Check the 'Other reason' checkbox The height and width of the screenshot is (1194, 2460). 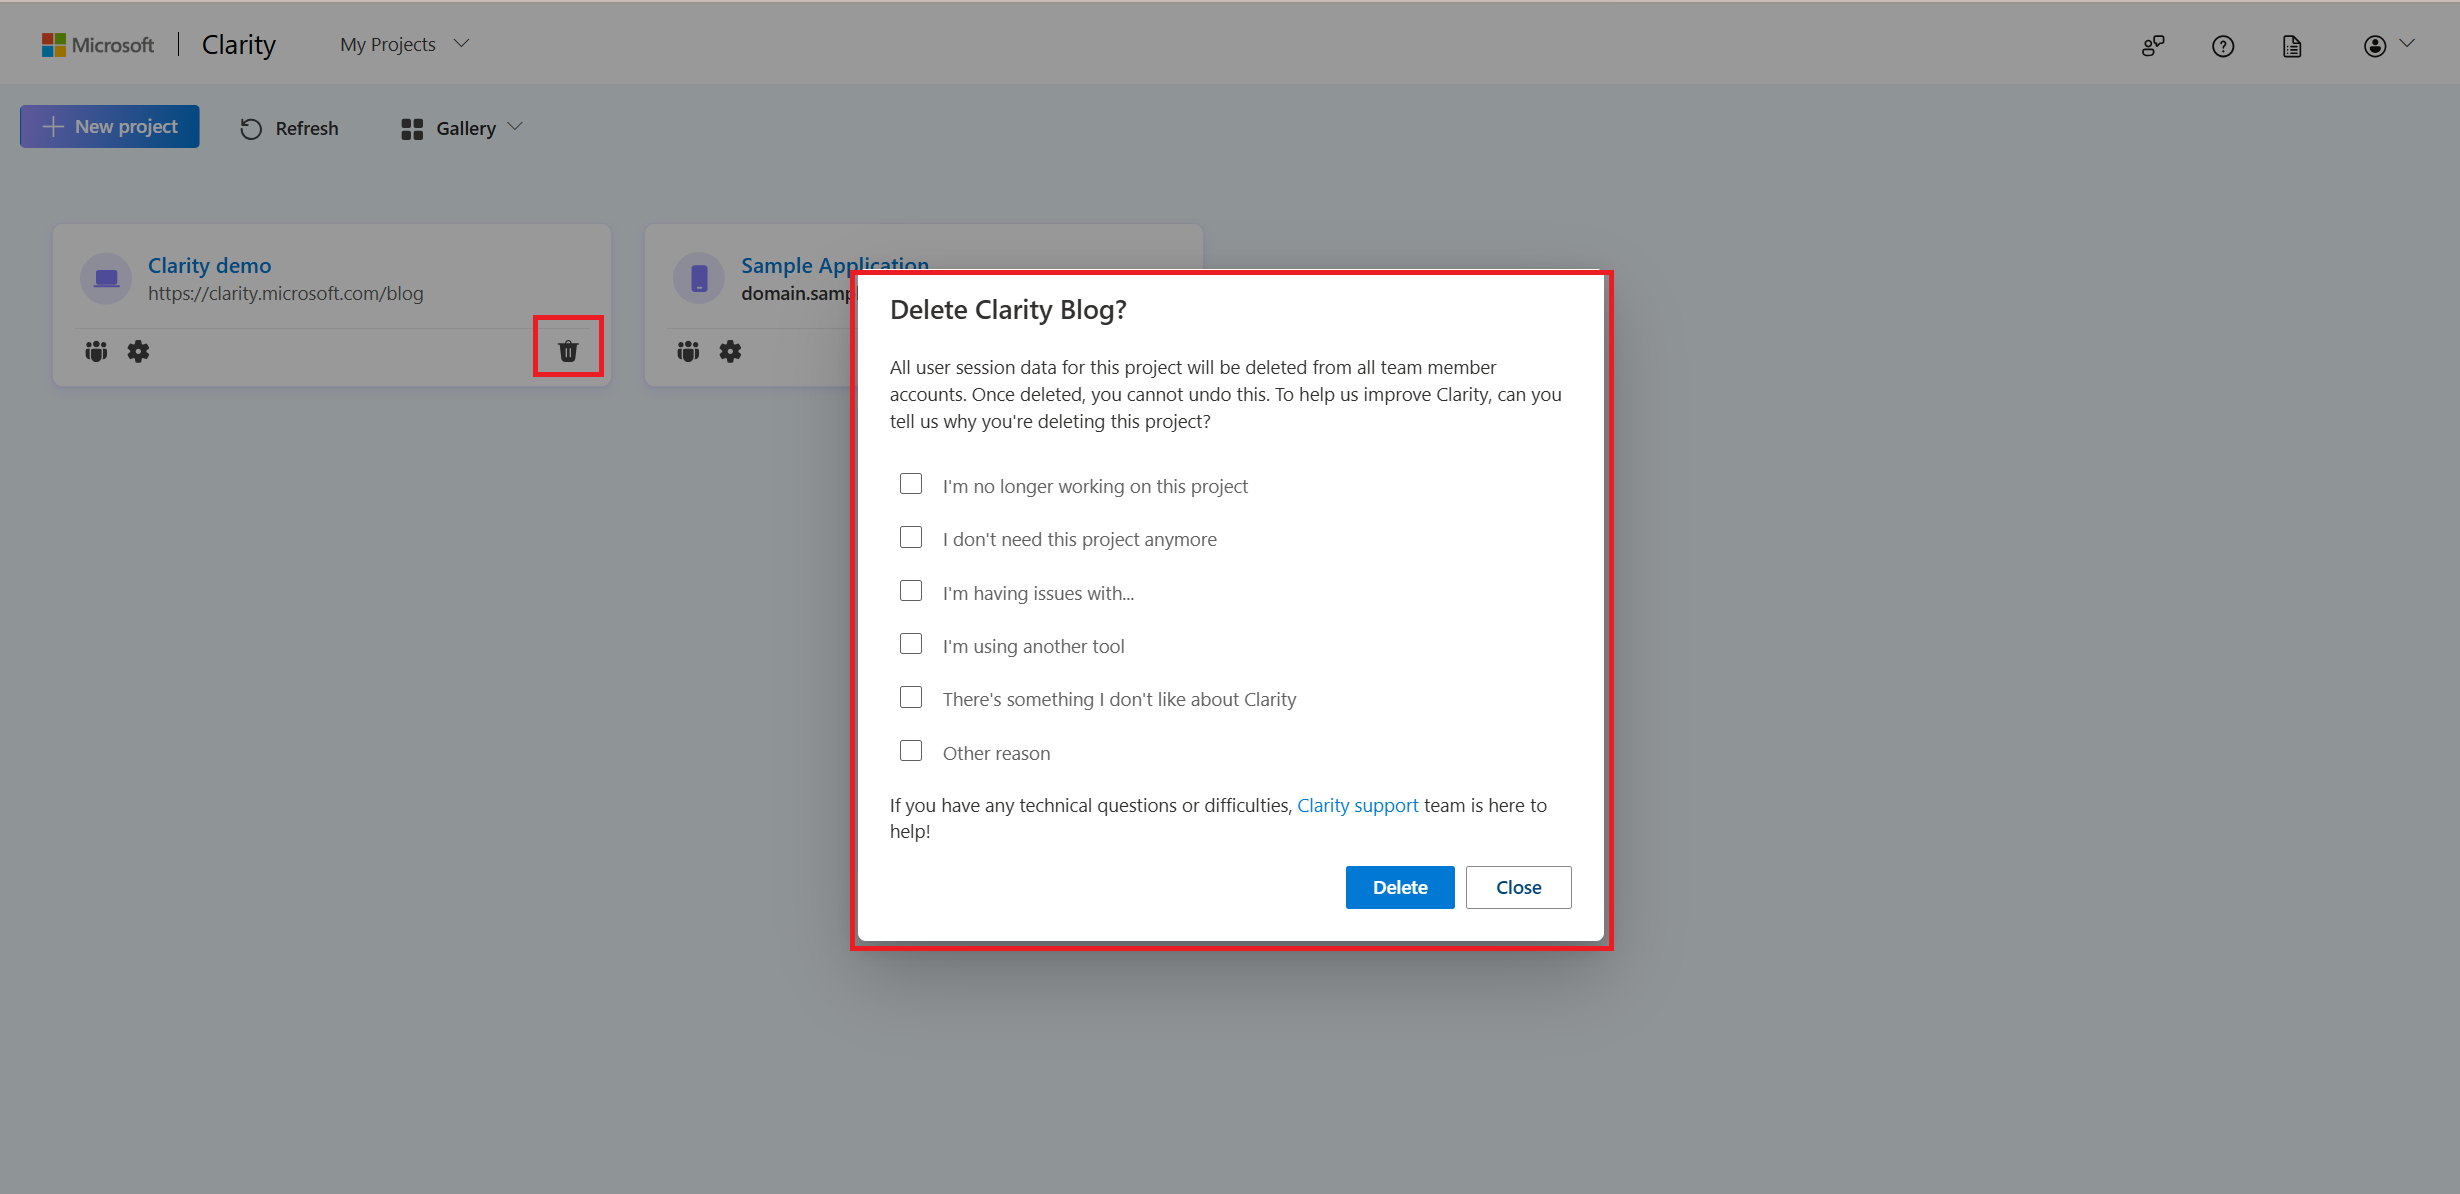point(910,752)
